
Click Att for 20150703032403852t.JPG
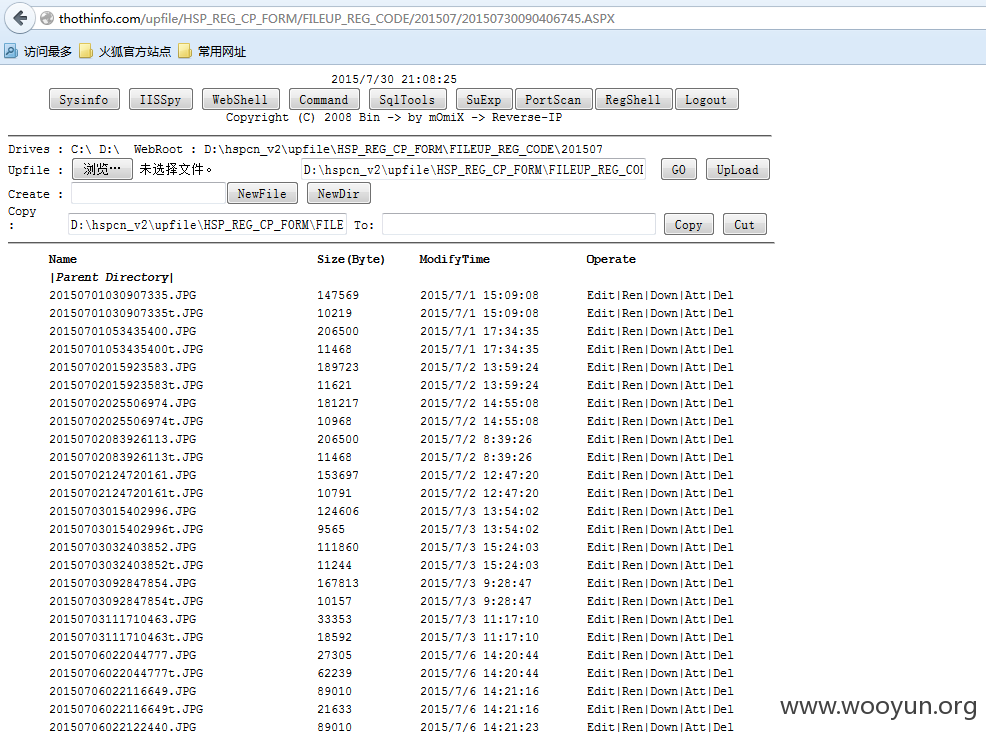pyautogui.click(x=695, y=565)
